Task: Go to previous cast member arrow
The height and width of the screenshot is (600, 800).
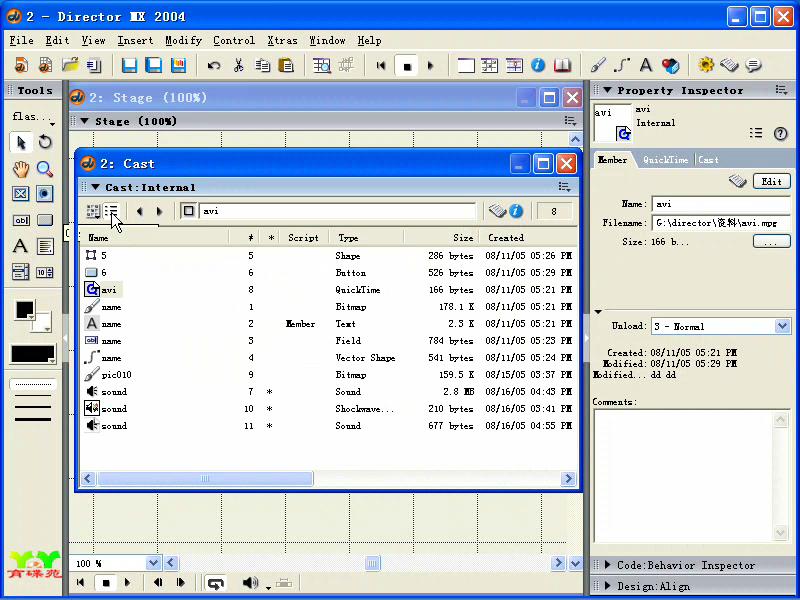Action: [x=140, y=211]
